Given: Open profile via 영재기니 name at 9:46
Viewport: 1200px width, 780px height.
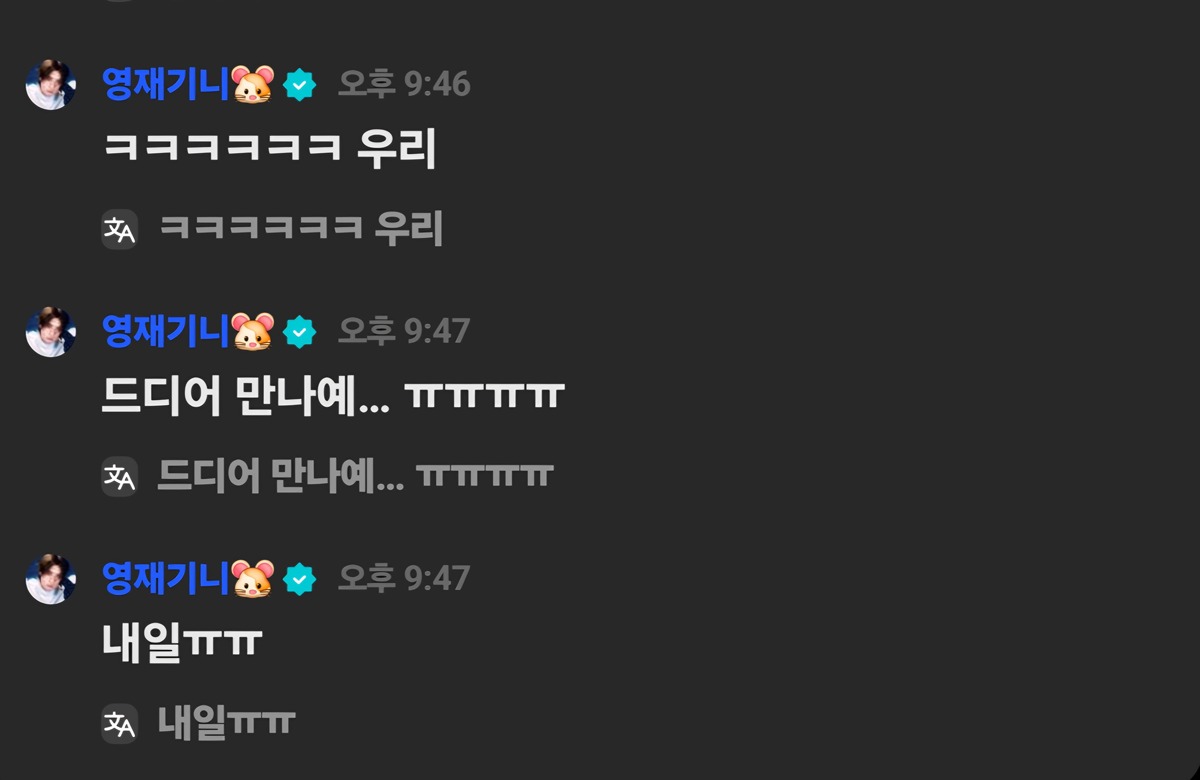Looking at the screenshot, I should (166, 84).
